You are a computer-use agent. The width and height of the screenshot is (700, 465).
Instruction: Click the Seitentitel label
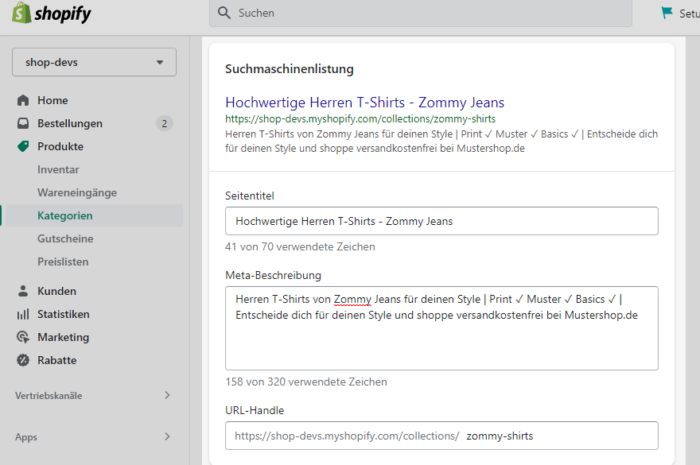tap(250, 196)
